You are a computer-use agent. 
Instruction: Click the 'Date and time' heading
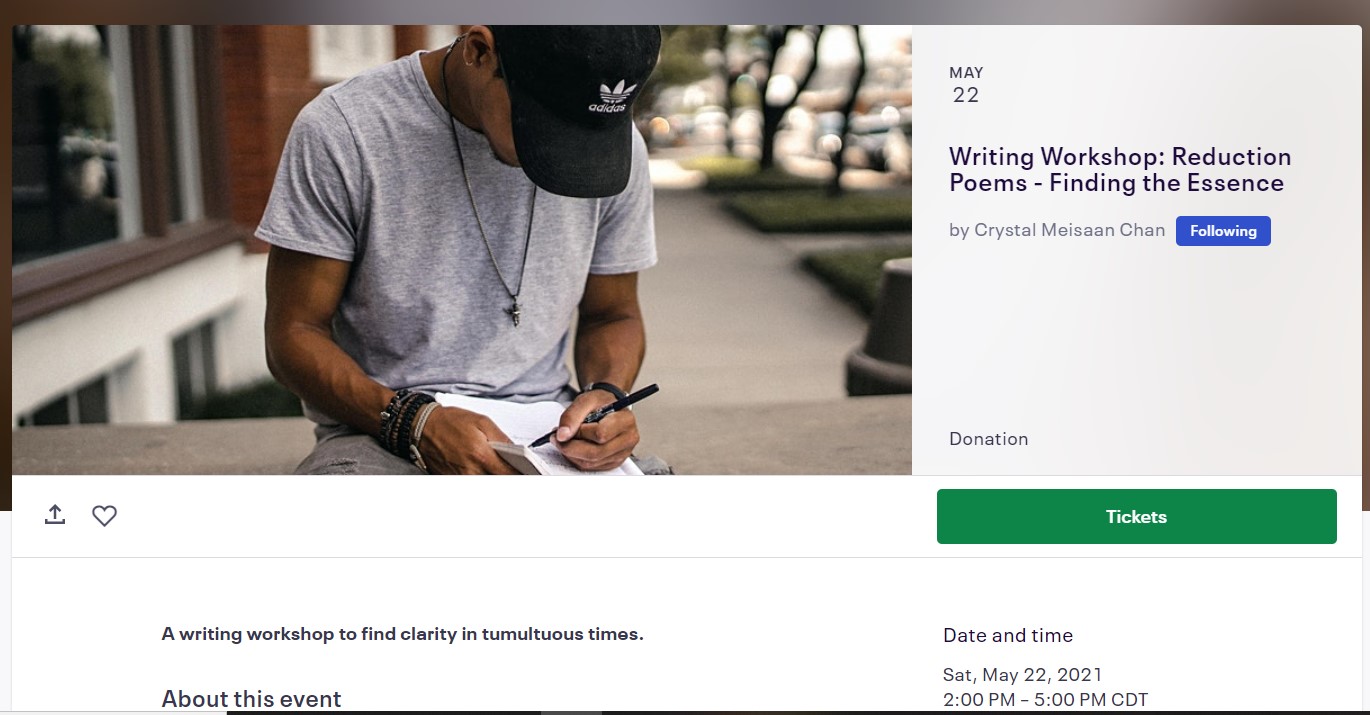(1007, 635)
